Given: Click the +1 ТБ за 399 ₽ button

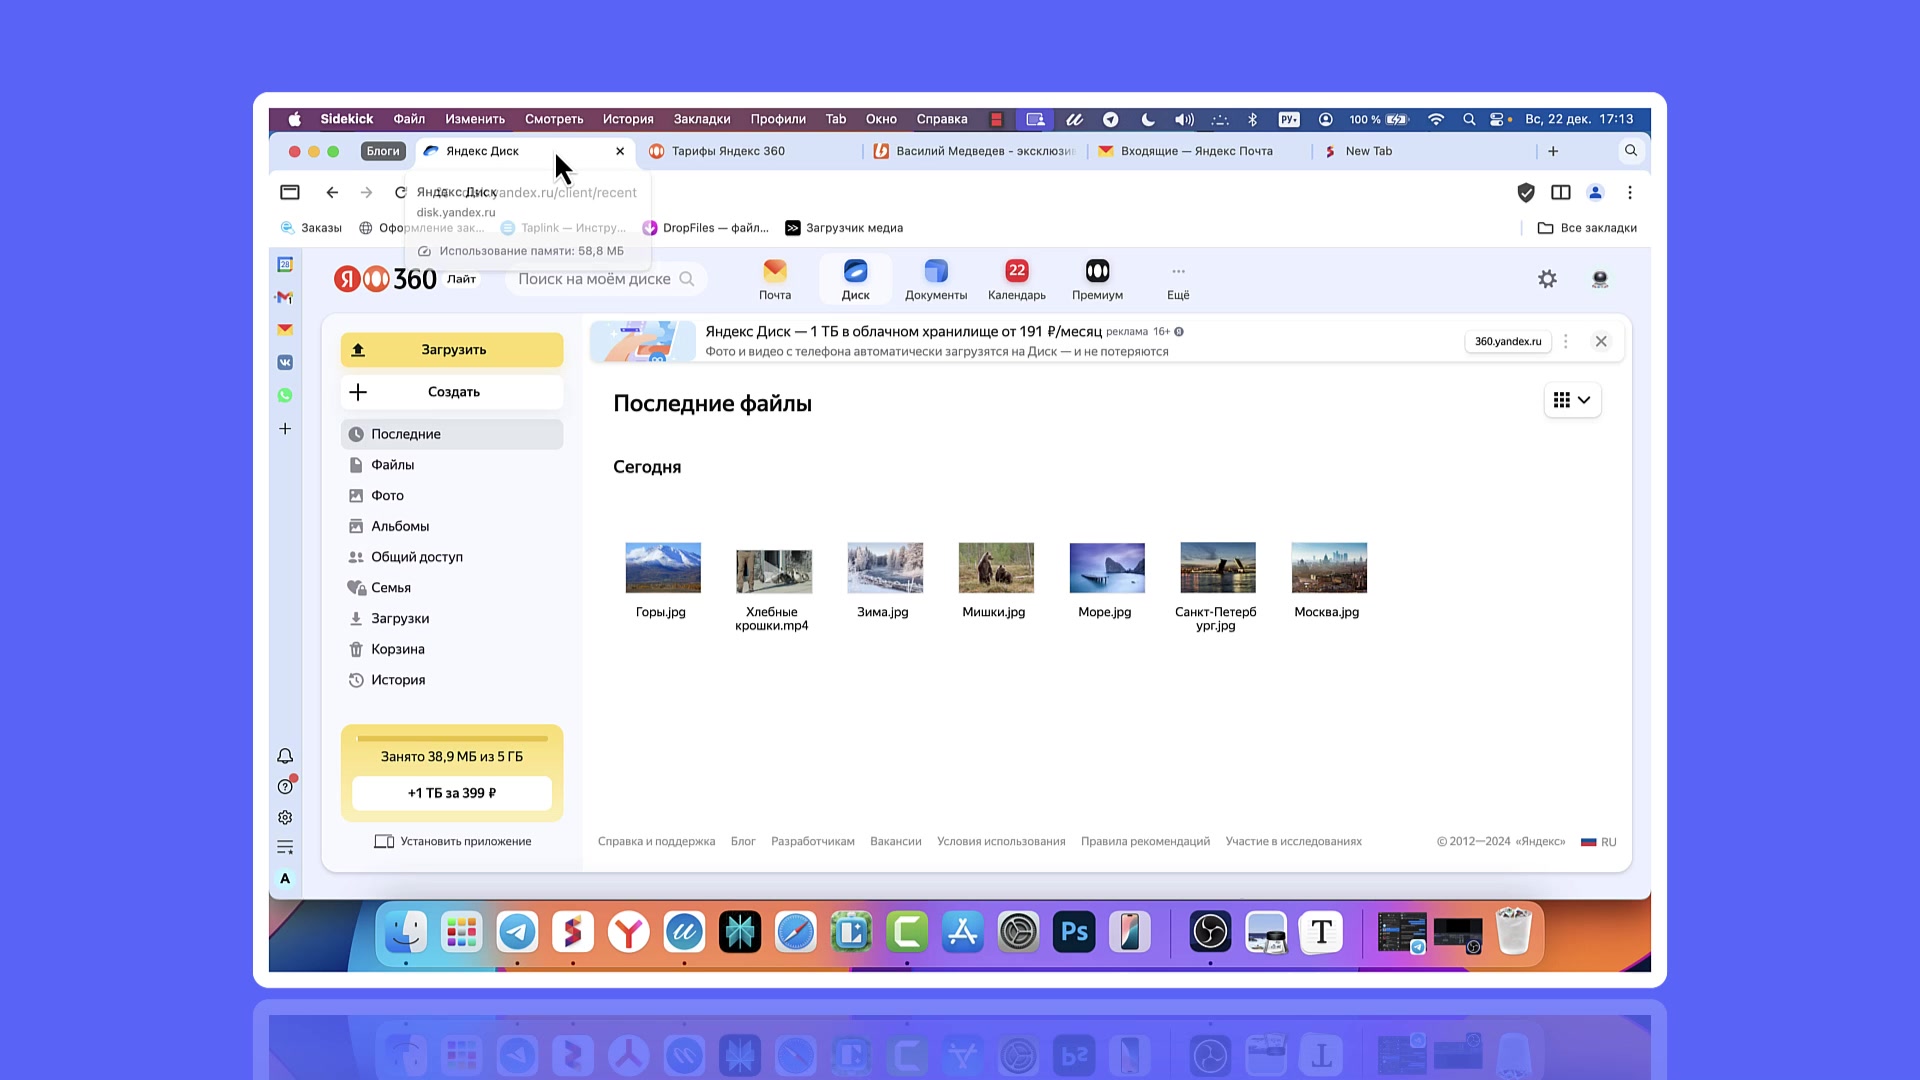Looking at the screenshot, I should click(451, 793).
